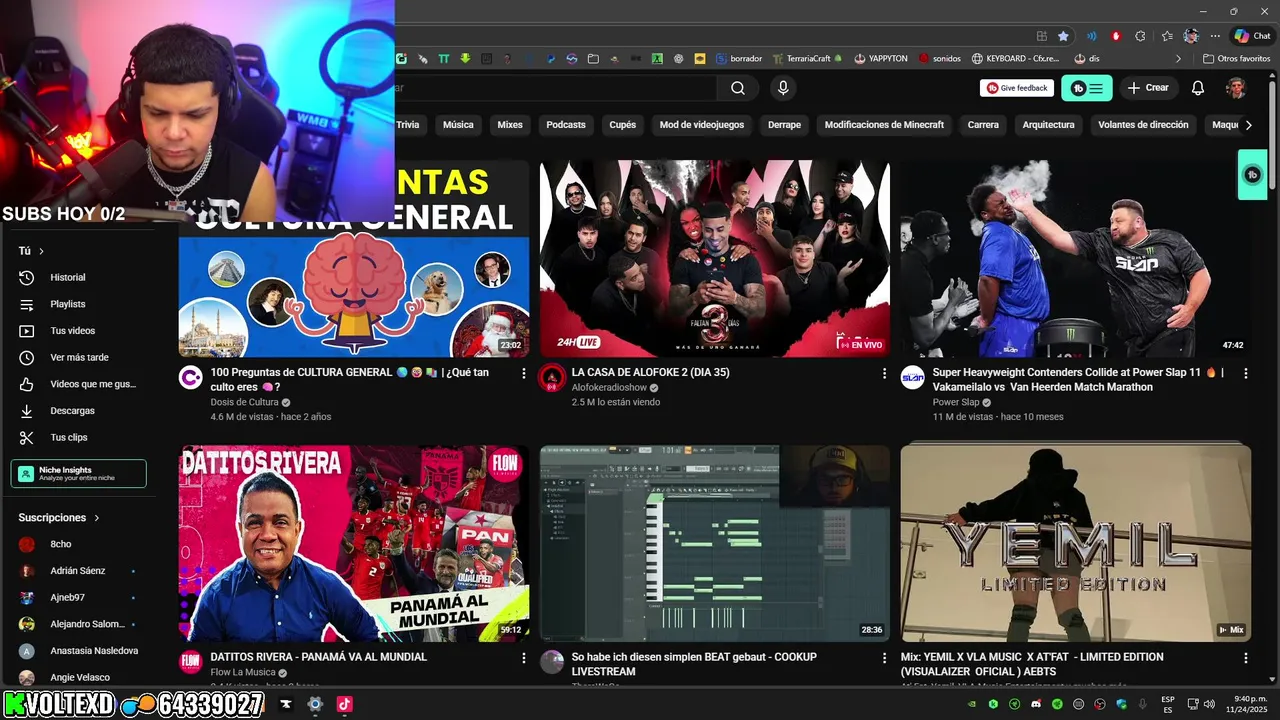Open the YEMIL Limited Edition mix thumbnail
The image size is (1280, 720).
(1076, 543)
